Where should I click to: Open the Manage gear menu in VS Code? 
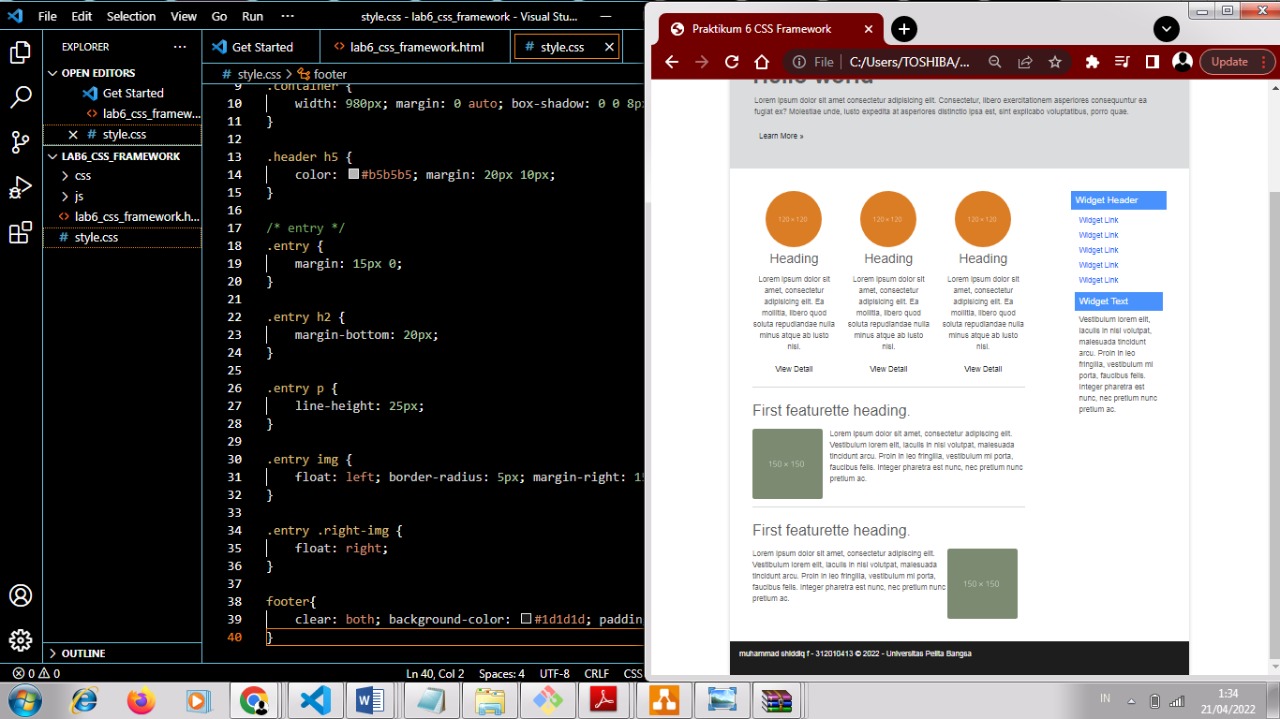point(20,640)
